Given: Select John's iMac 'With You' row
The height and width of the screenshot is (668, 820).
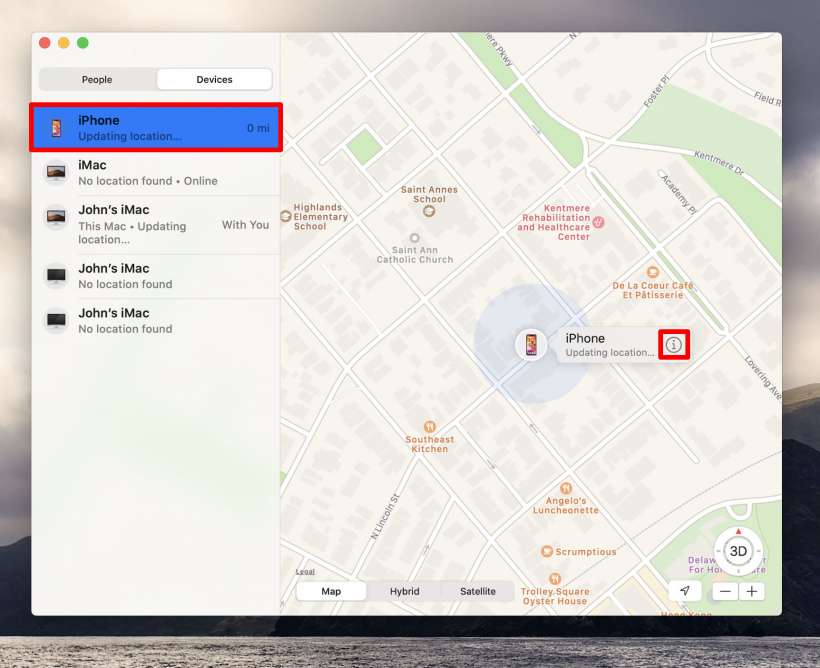Looking at the screenshot, I should pos(156,224).
